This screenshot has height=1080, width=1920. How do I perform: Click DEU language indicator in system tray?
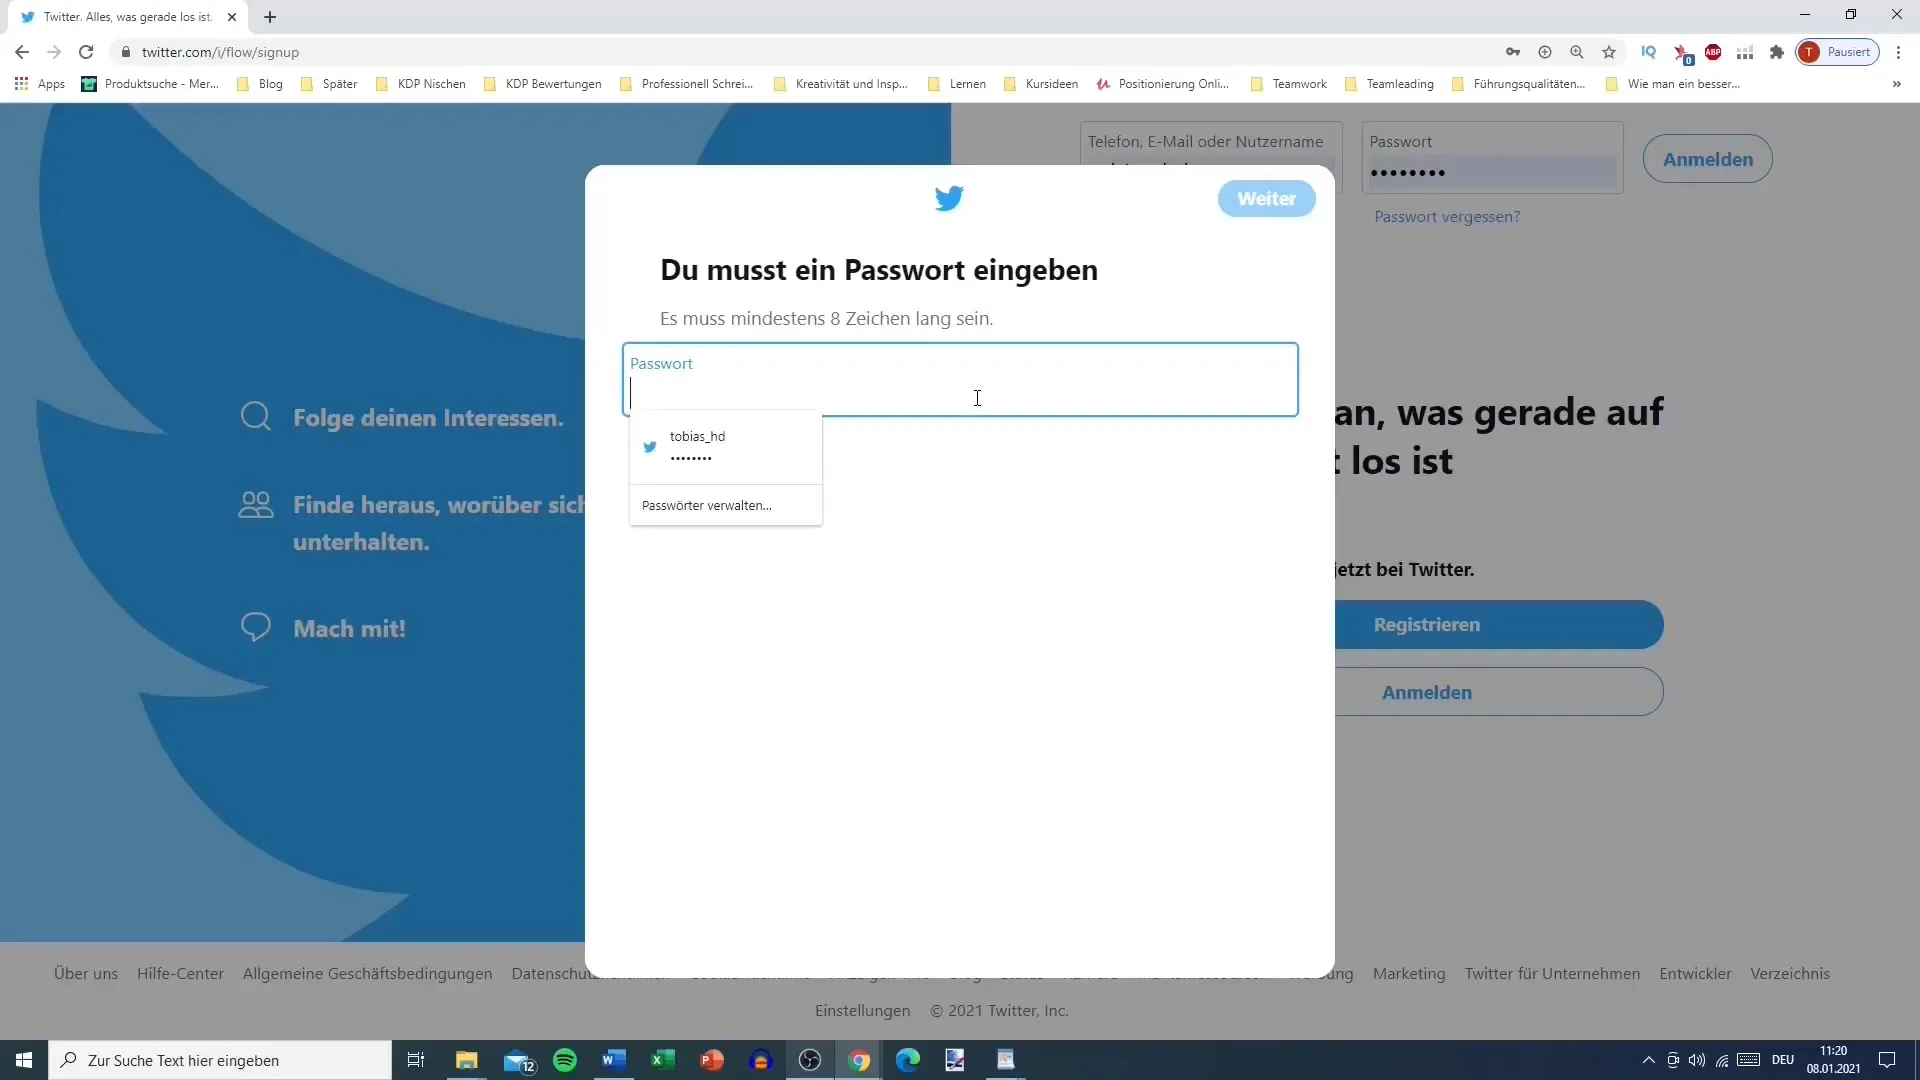(1780, 1059)
